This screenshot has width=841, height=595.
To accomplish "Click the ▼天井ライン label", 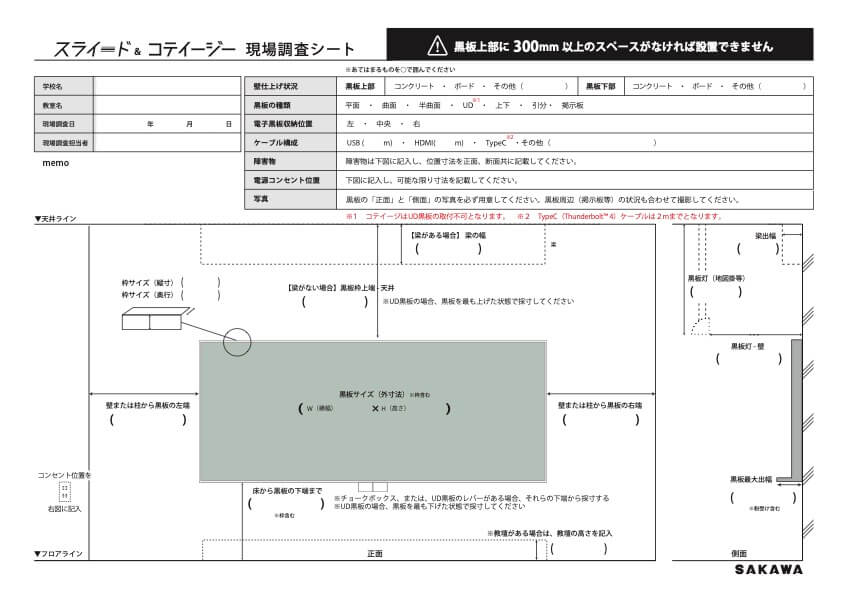I will pos(55,219).
